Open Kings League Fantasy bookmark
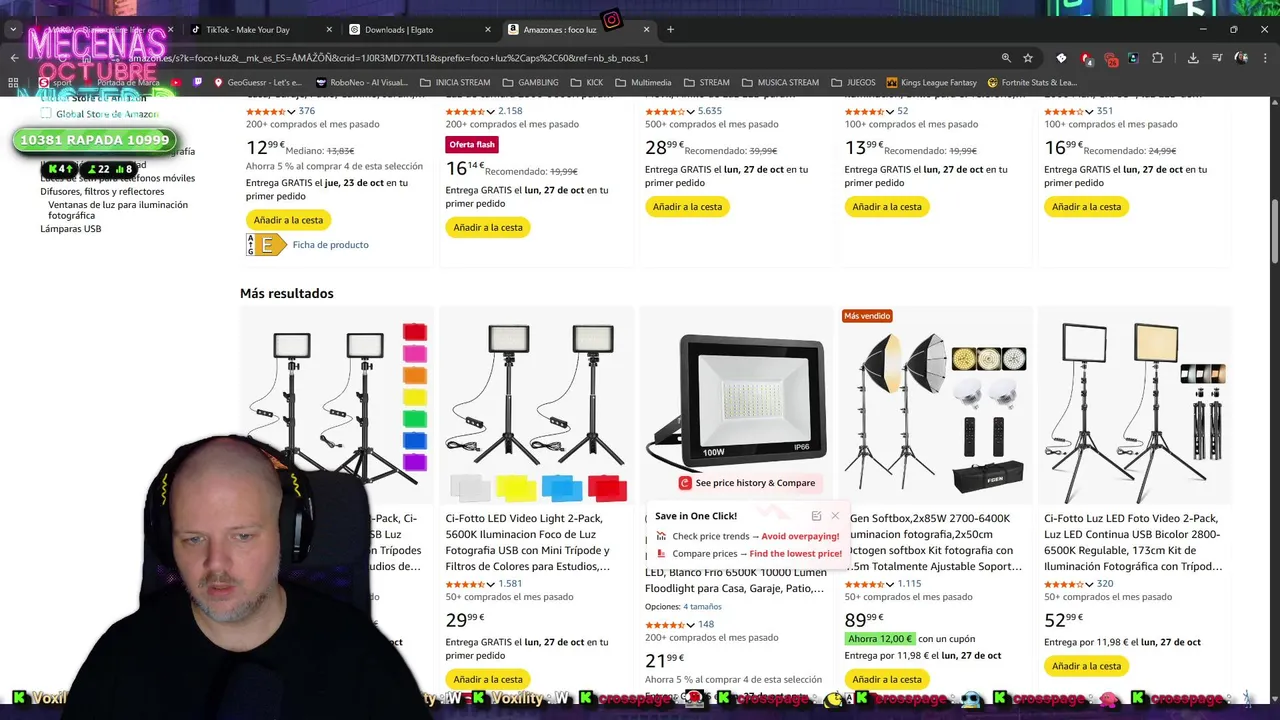Screen dimensions: 1280x720 pos(931,82)
